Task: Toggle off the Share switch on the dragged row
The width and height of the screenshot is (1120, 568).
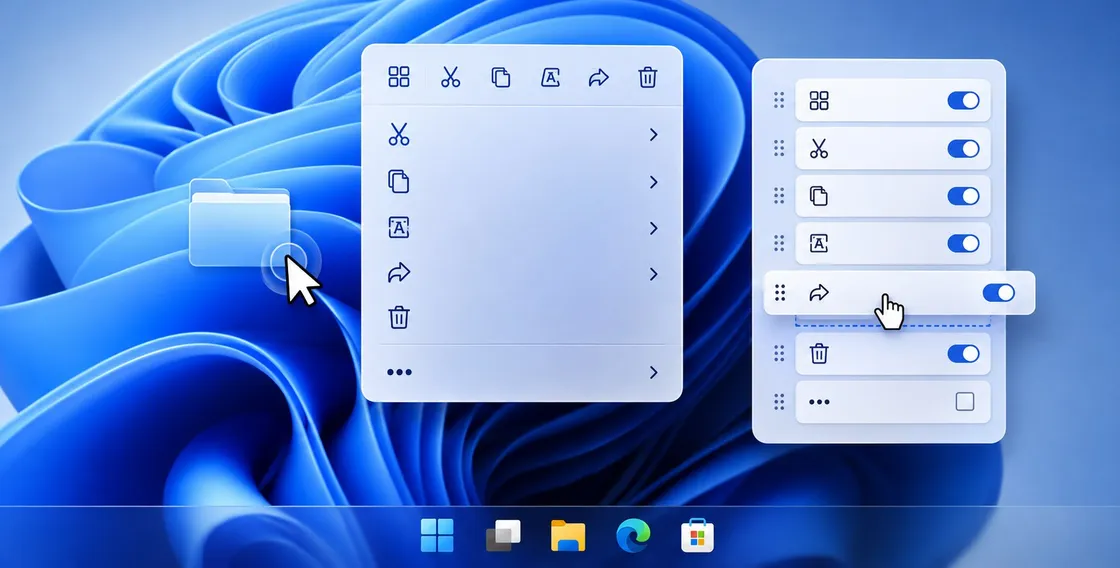Action: pyautogui.click(x=999, y=292)
